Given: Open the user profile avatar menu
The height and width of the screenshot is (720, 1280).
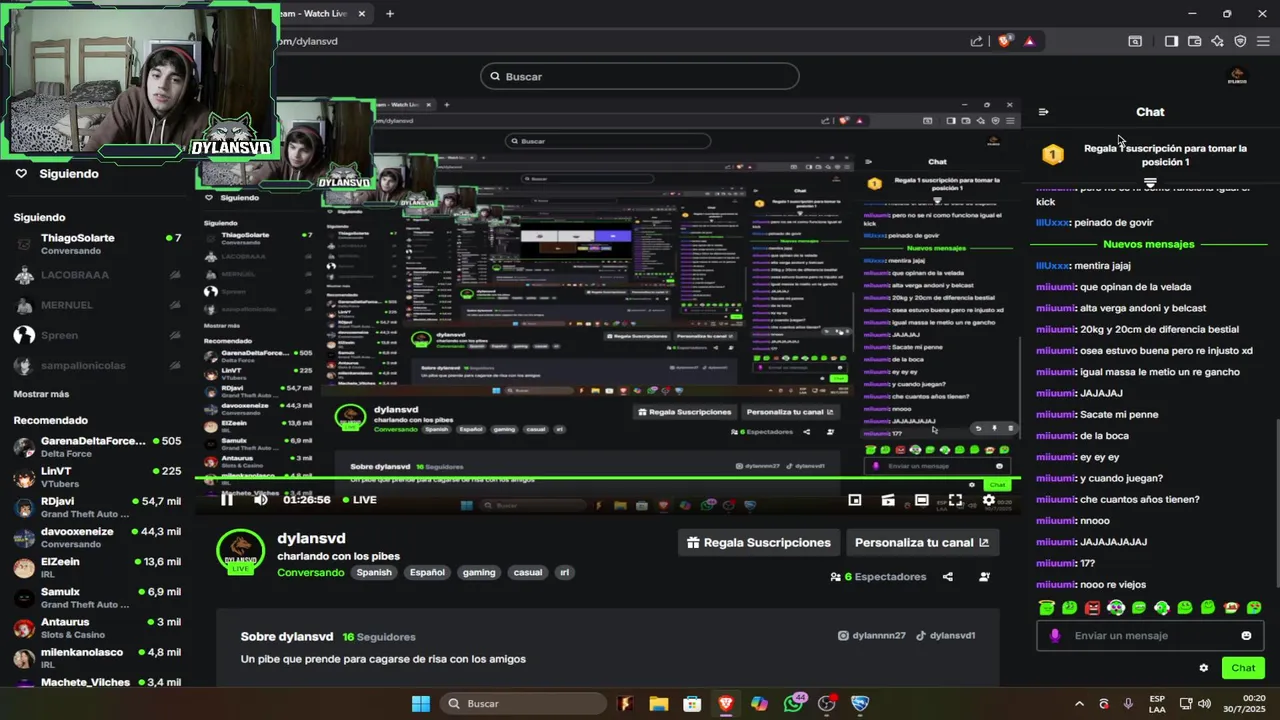Looking at the screenshot, I should coord(1237,77).
